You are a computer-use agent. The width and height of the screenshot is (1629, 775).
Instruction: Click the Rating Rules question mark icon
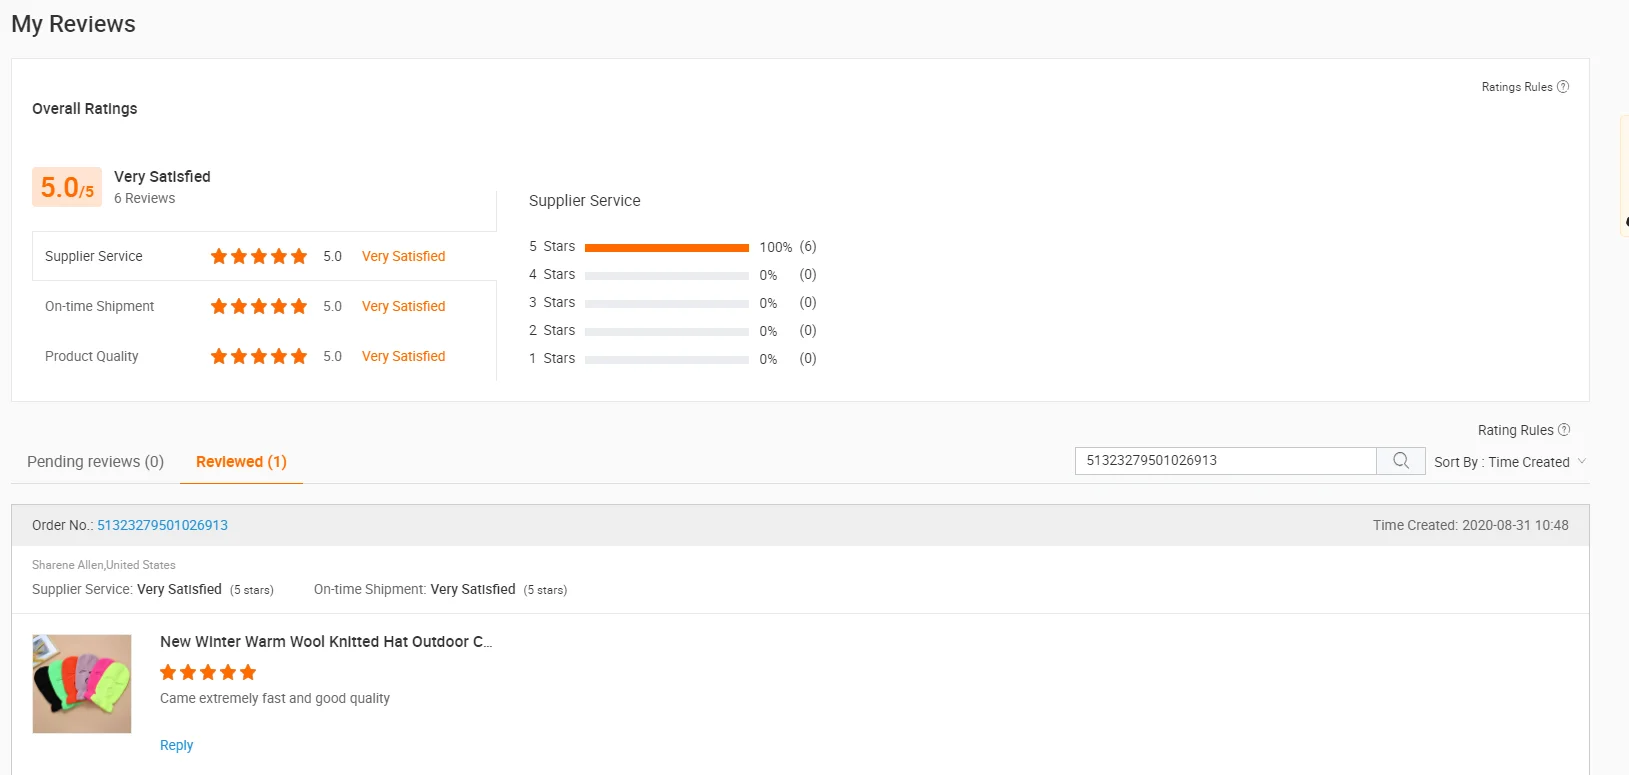1564,430
